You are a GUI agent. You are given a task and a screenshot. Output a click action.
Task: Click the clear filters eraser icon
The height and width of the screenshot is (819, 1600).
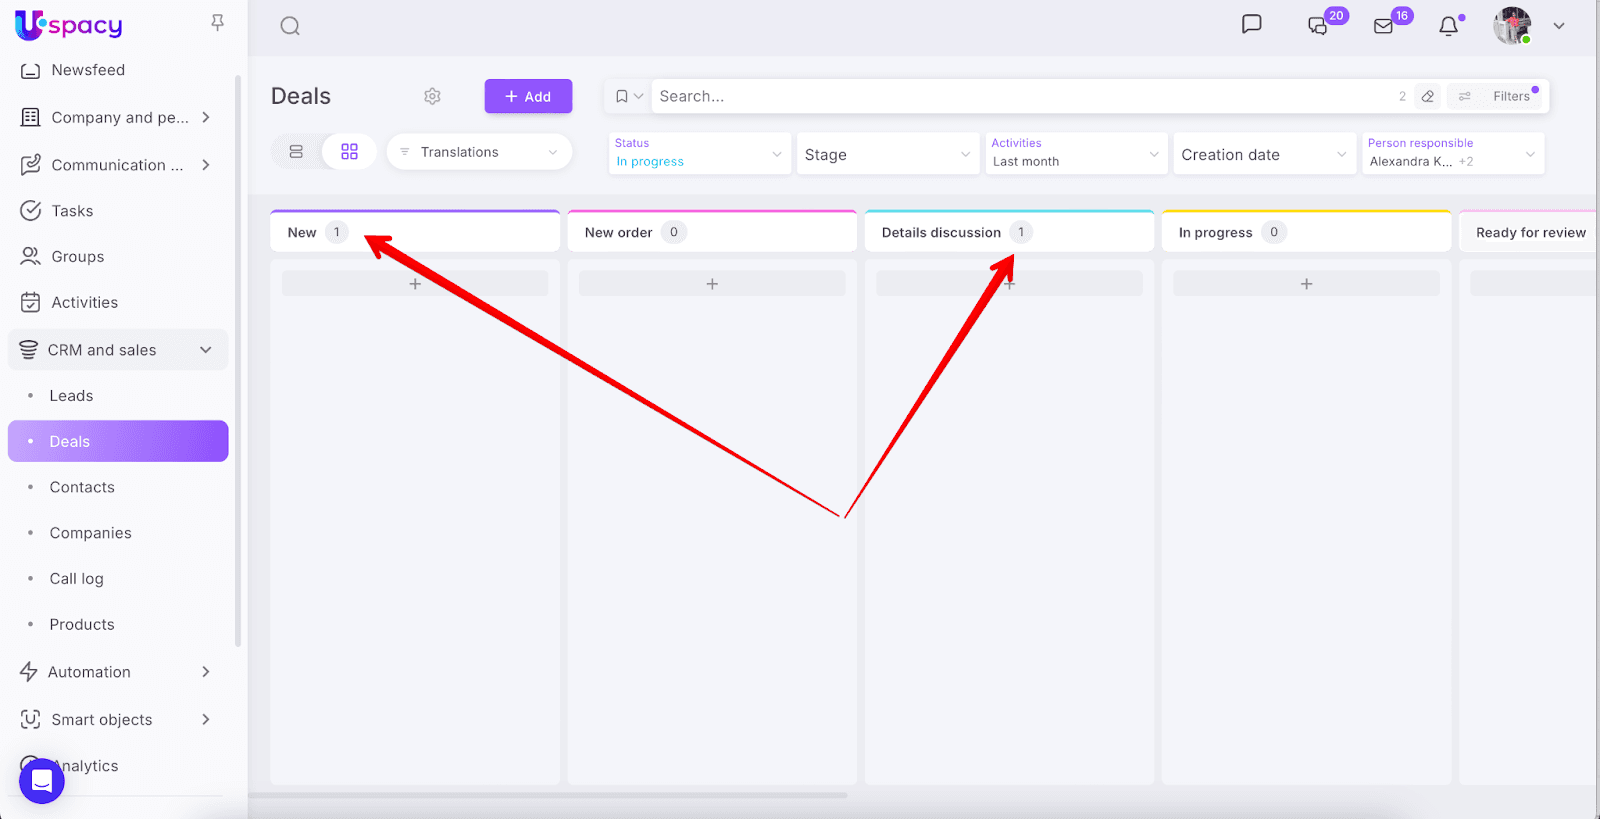[1428, 96]
